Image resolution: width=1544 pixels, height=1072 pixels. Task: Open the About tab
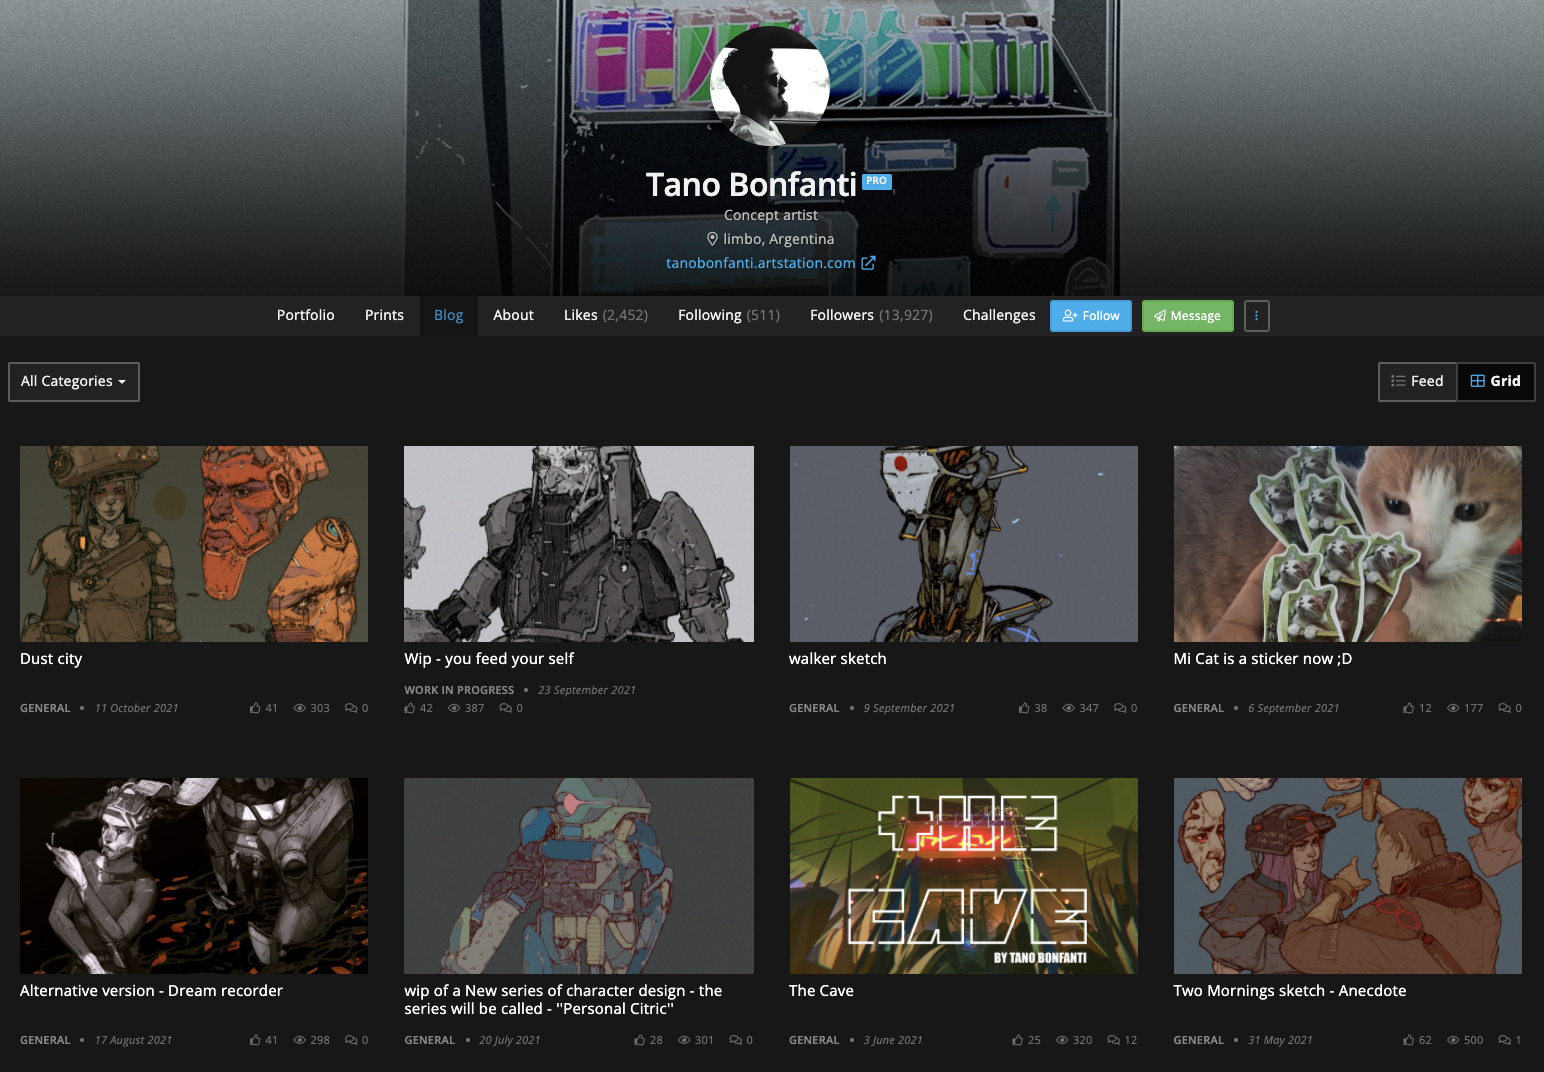coord(513,315)
